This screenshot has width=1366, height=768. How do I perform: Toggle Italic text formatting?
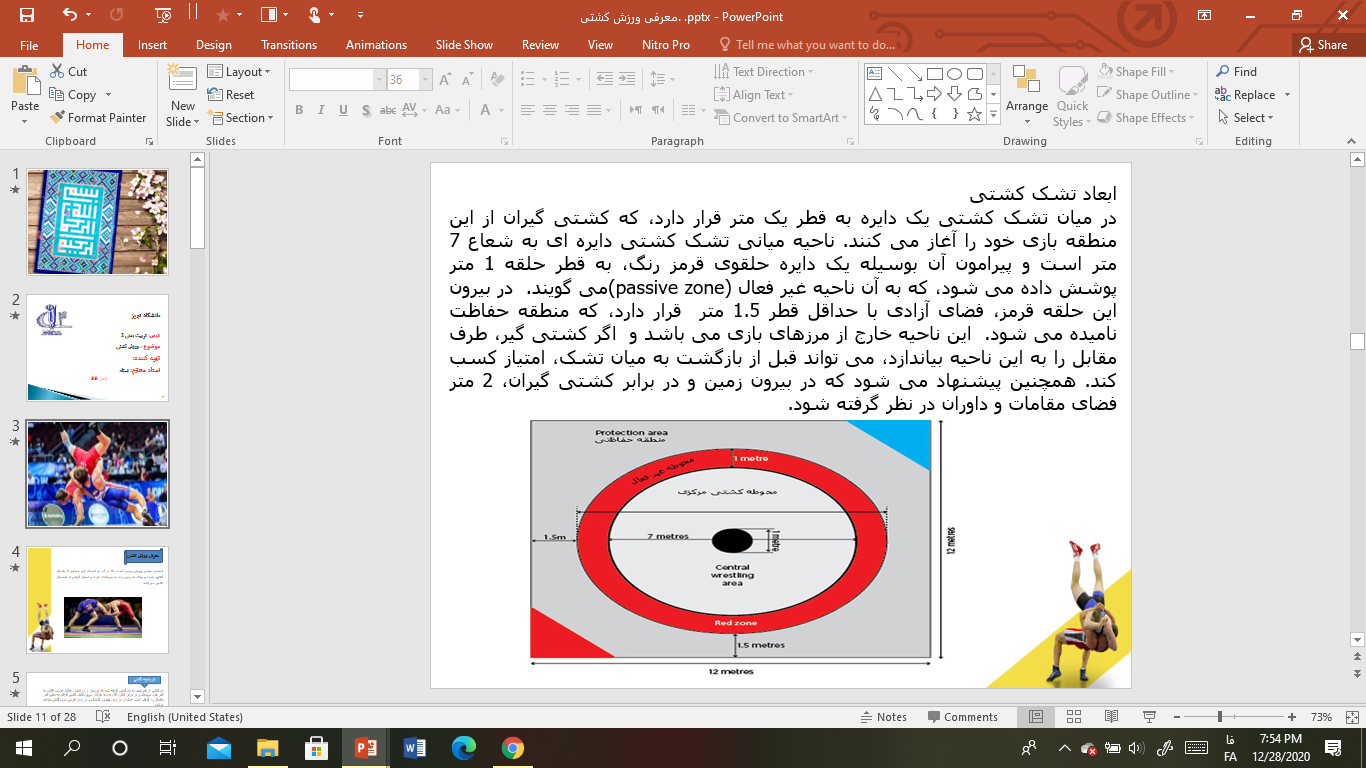click(321, 111)
